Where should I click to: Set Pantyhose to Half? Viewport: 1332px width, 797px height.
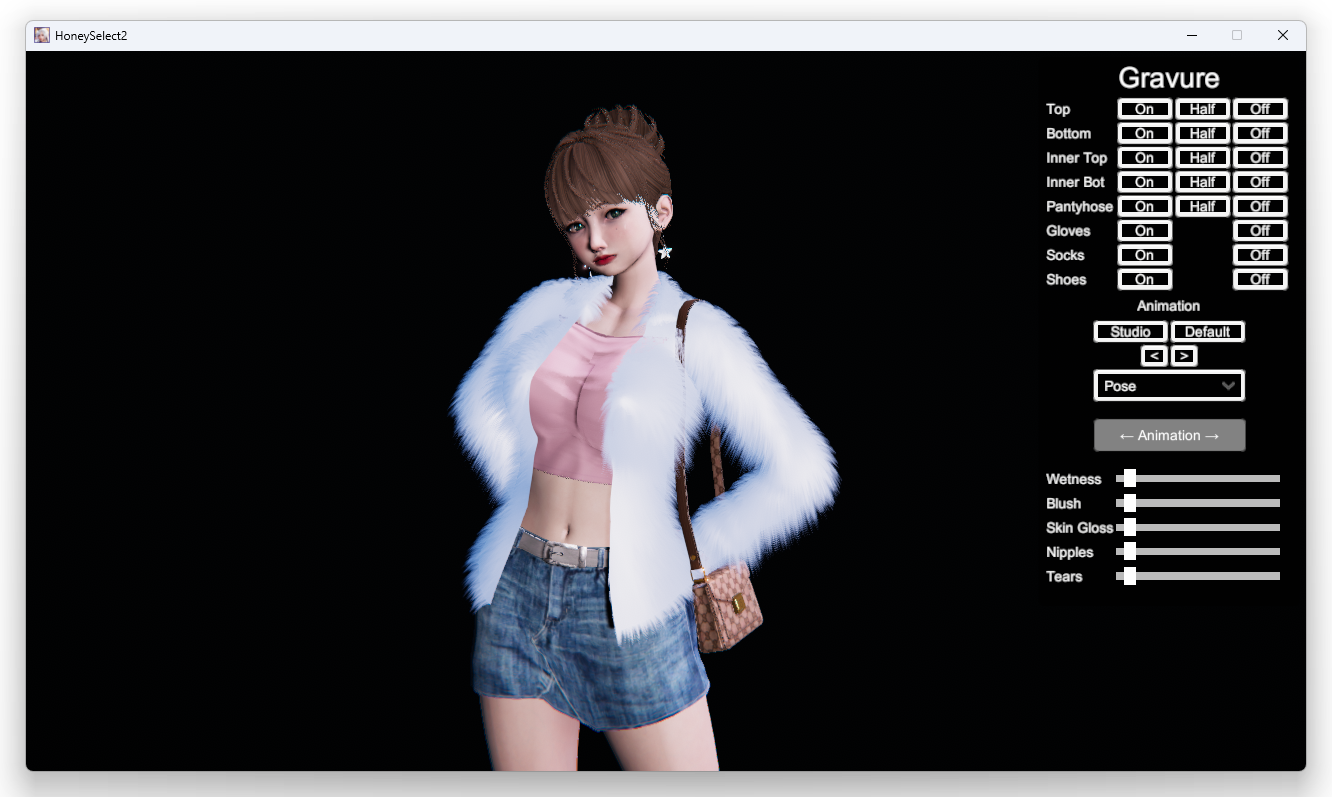click(x=1202, y=206)
